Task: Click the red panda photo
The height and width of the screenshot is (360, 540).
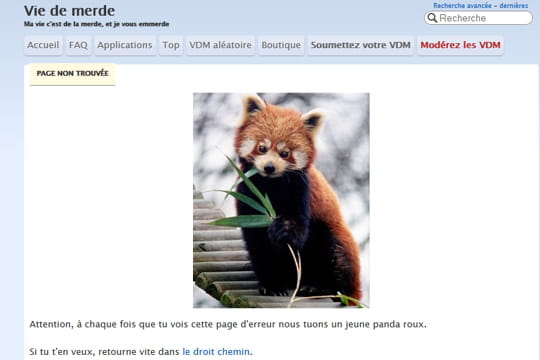Action: (x=281, y=200)
